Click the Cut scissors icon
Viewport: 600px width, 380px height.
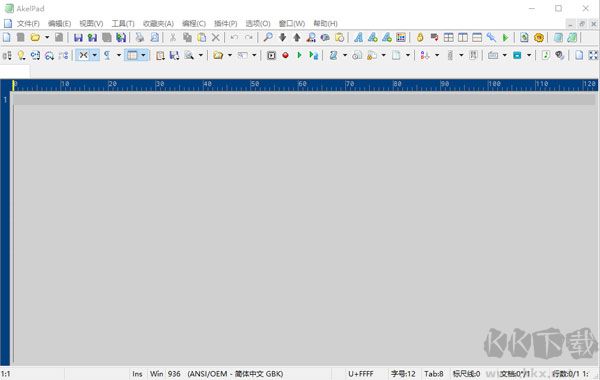(x=173, y=37)
